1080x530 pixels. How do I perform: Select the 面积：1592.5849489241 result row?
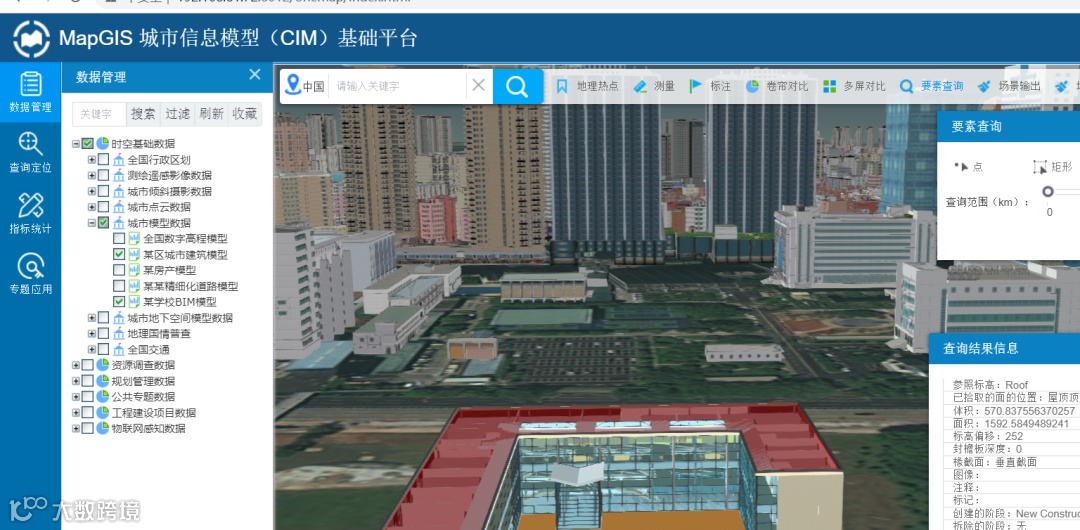click(1010, 423)
